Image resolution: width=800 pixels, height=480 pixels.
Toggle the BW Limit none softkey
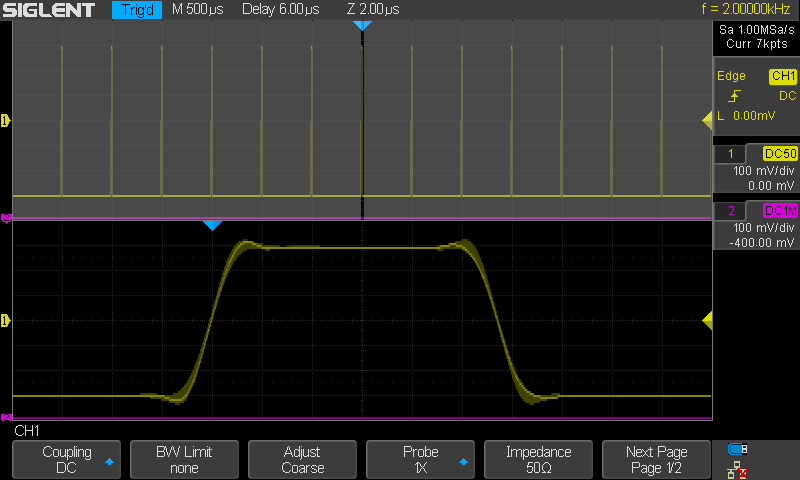point(184,460)
